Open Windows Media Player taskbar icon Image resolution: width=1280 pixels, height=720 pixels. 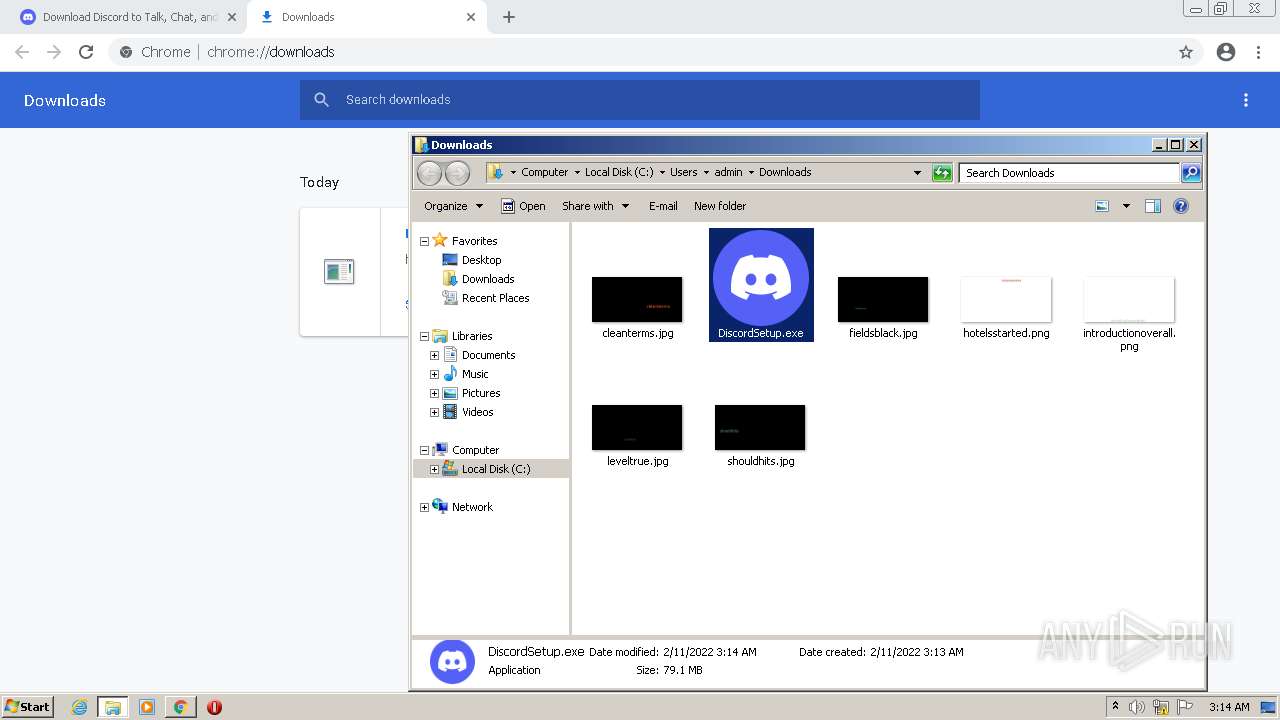coord(147,707)
